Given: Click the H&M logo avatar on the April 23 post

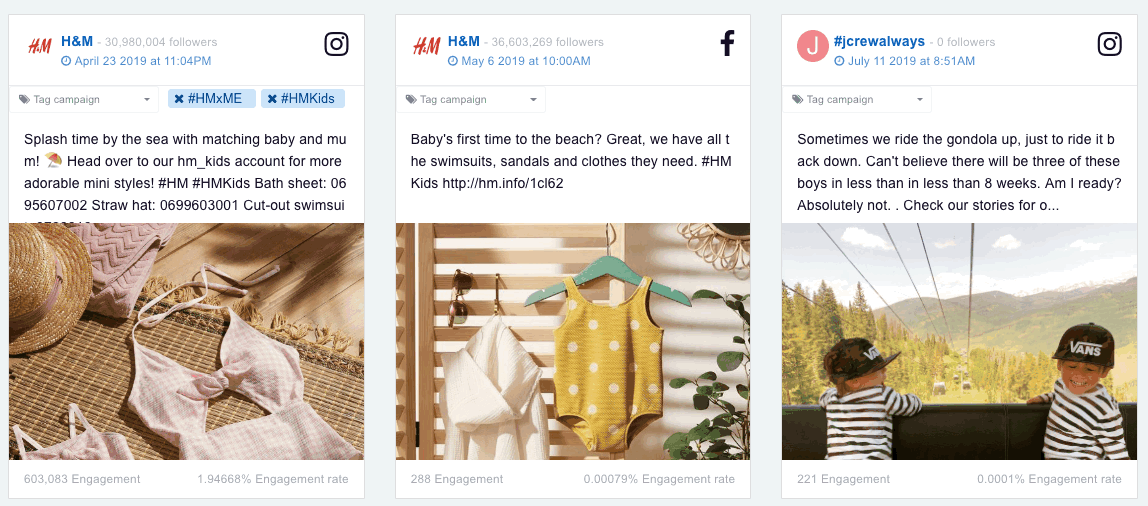Looking at the screenshot, I should coord(40,48).
